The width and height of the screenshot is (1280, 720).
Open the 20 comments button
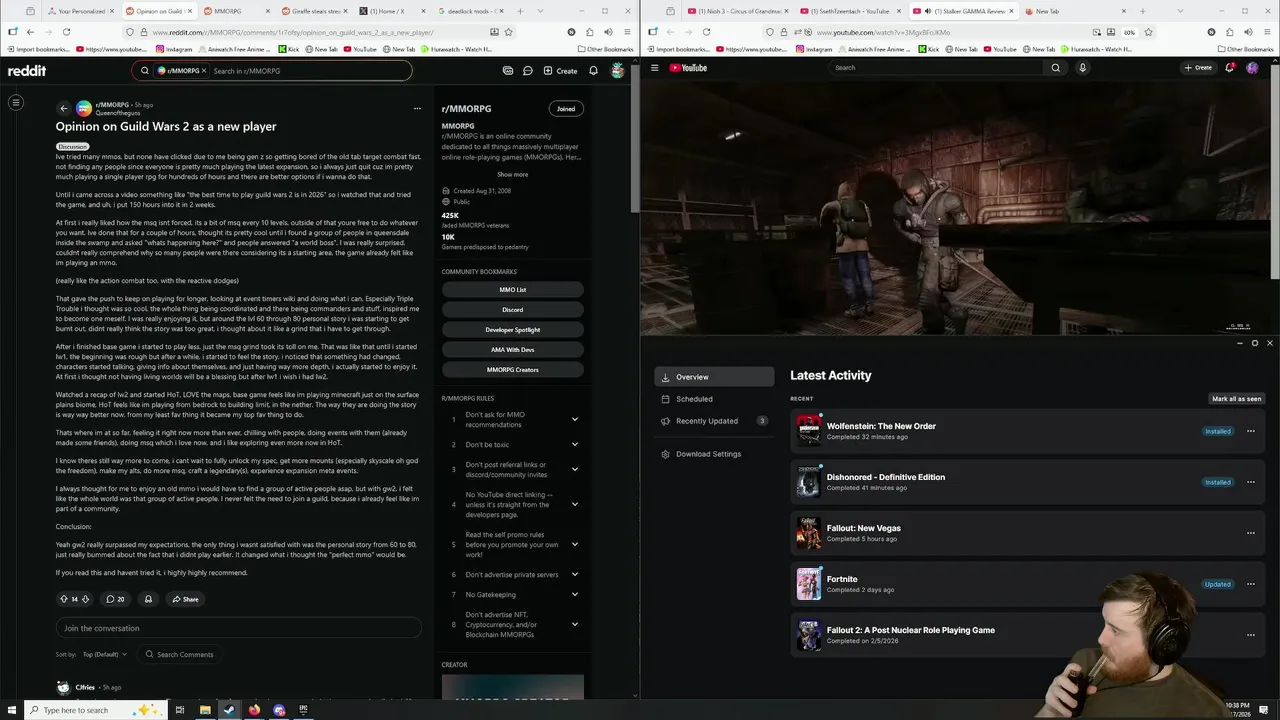click(115, 599)
